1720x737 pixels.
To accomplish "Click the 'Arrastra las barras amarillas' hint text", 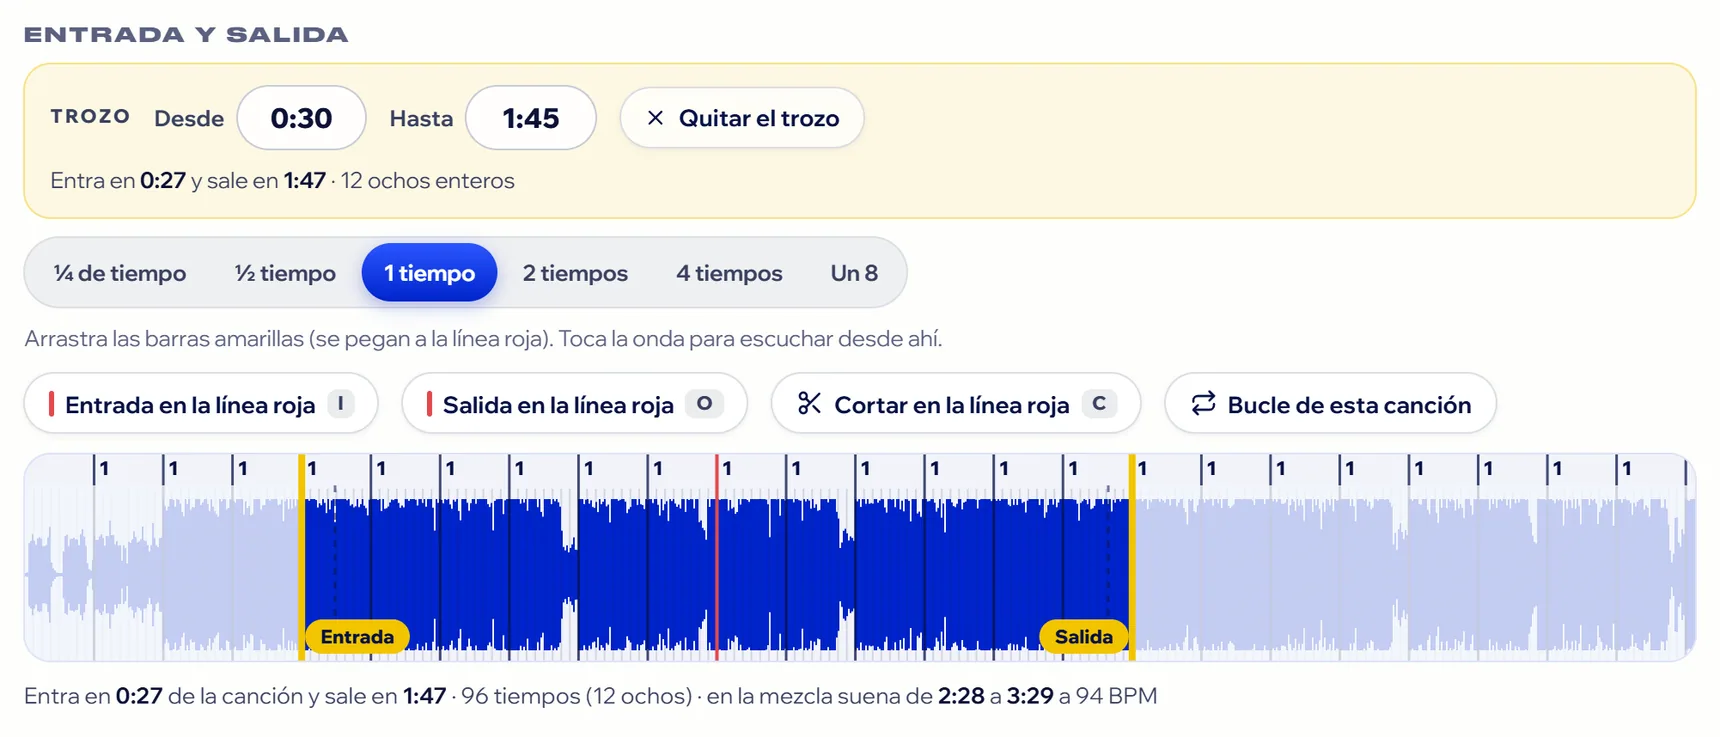I will (x=483, y=339).
